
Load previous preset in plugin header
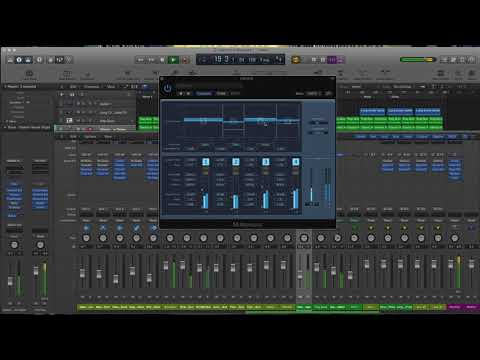click(181, 94)
